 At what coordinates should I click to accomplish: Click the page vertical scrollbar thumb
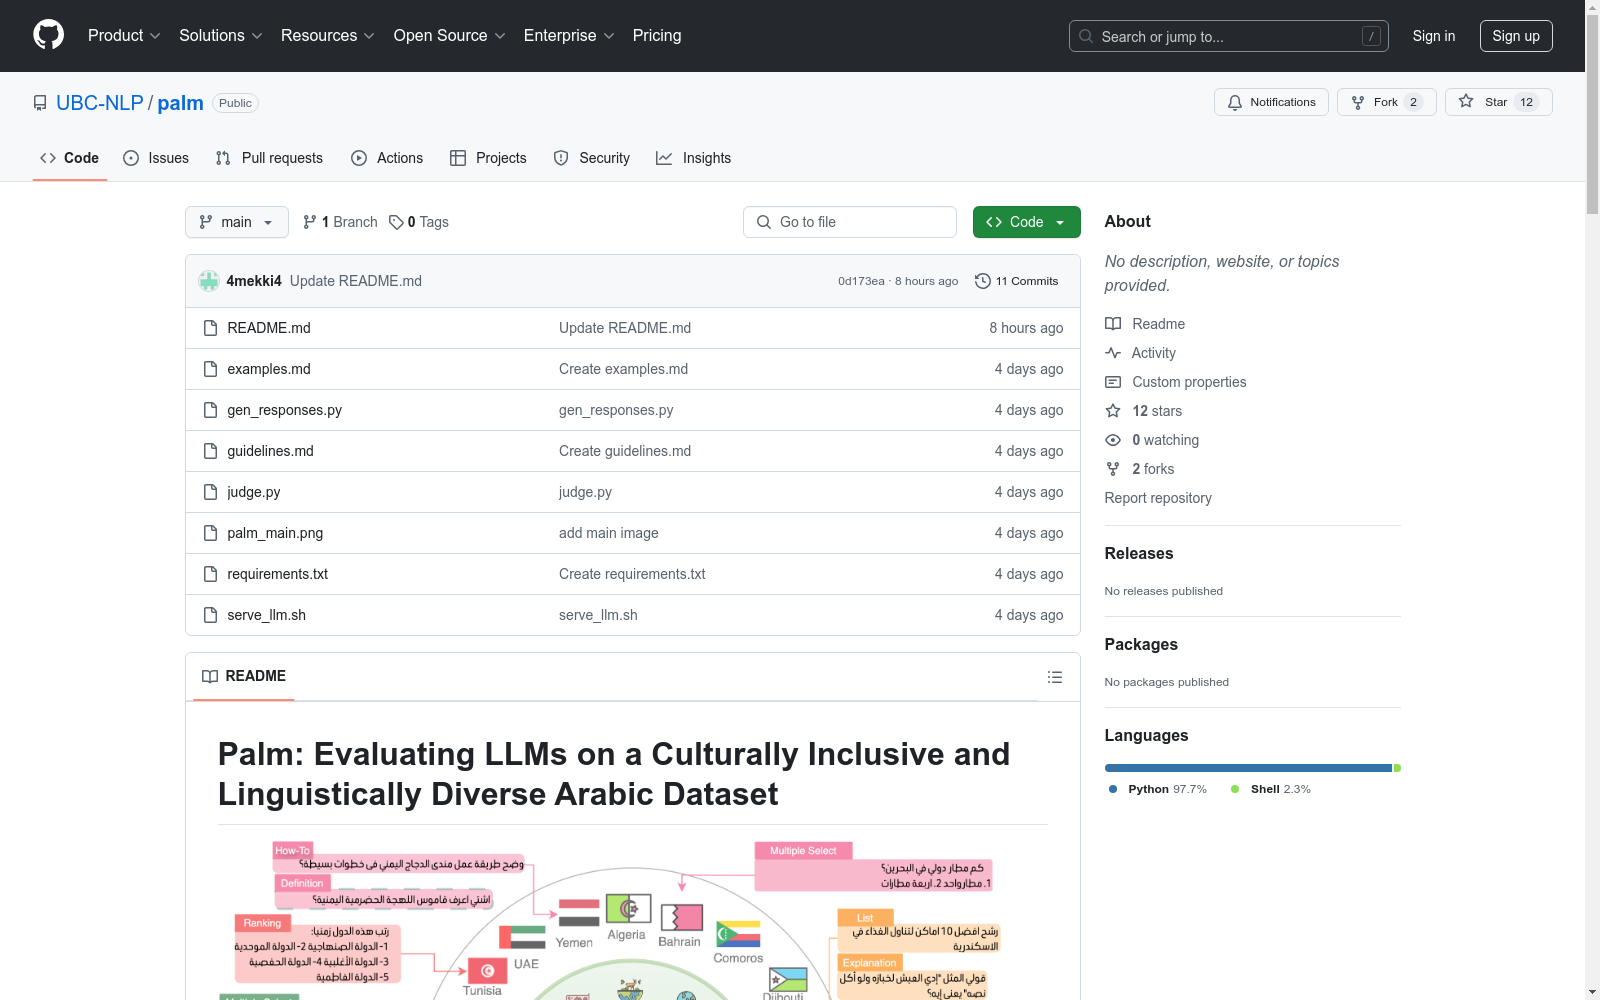(1592, 113)
